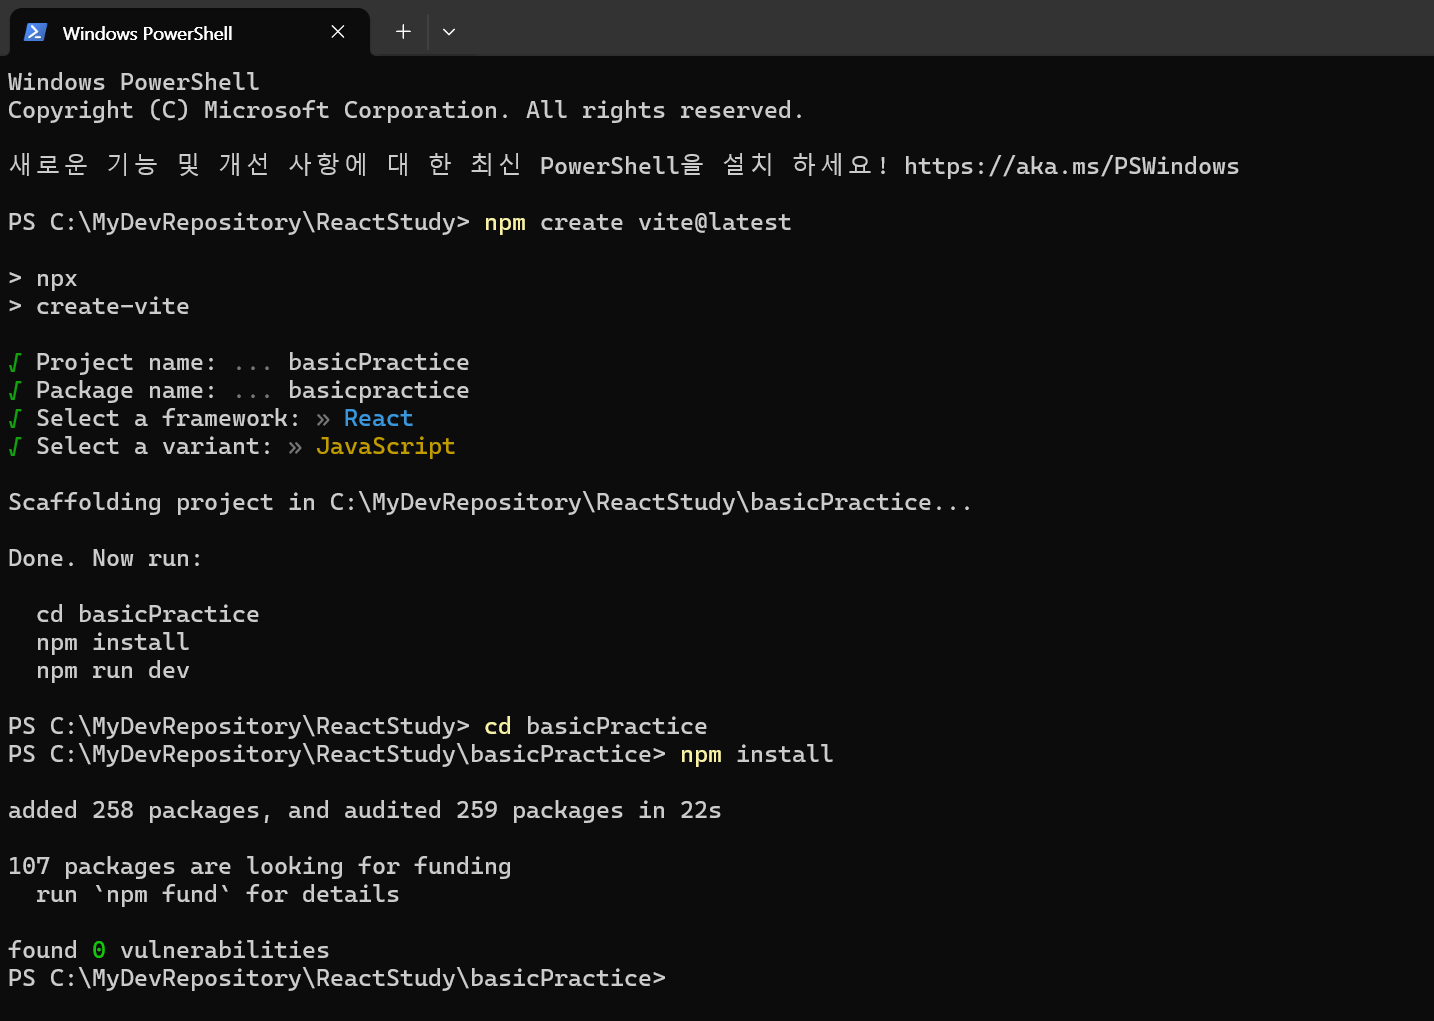The height and width of the screenshot is (1021, 1434).
Task: Click the 'npm run dev' instruction
Action: tap(113, 670)
